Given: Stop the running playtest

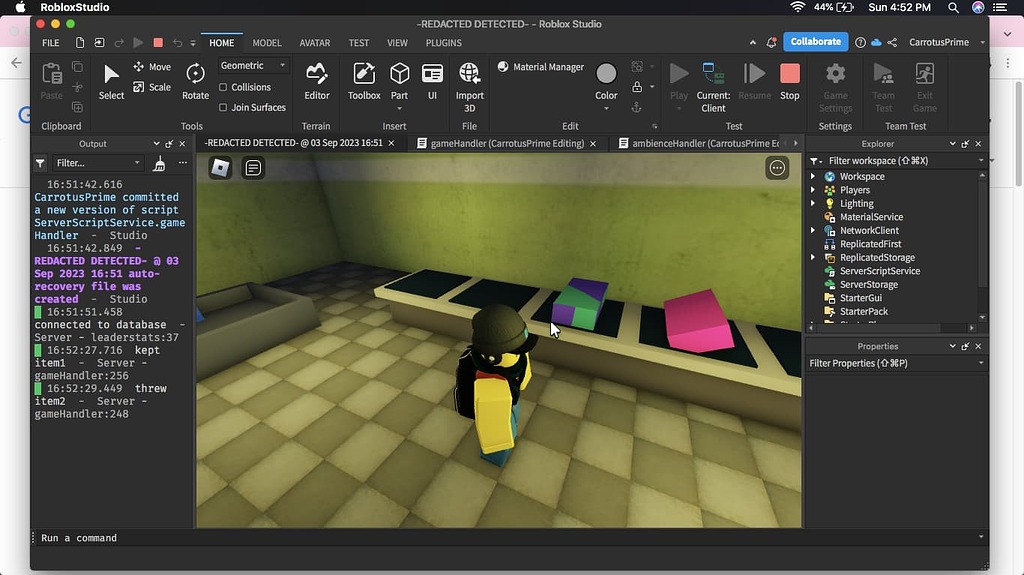Looking at the screenshot, I should 790,80.
